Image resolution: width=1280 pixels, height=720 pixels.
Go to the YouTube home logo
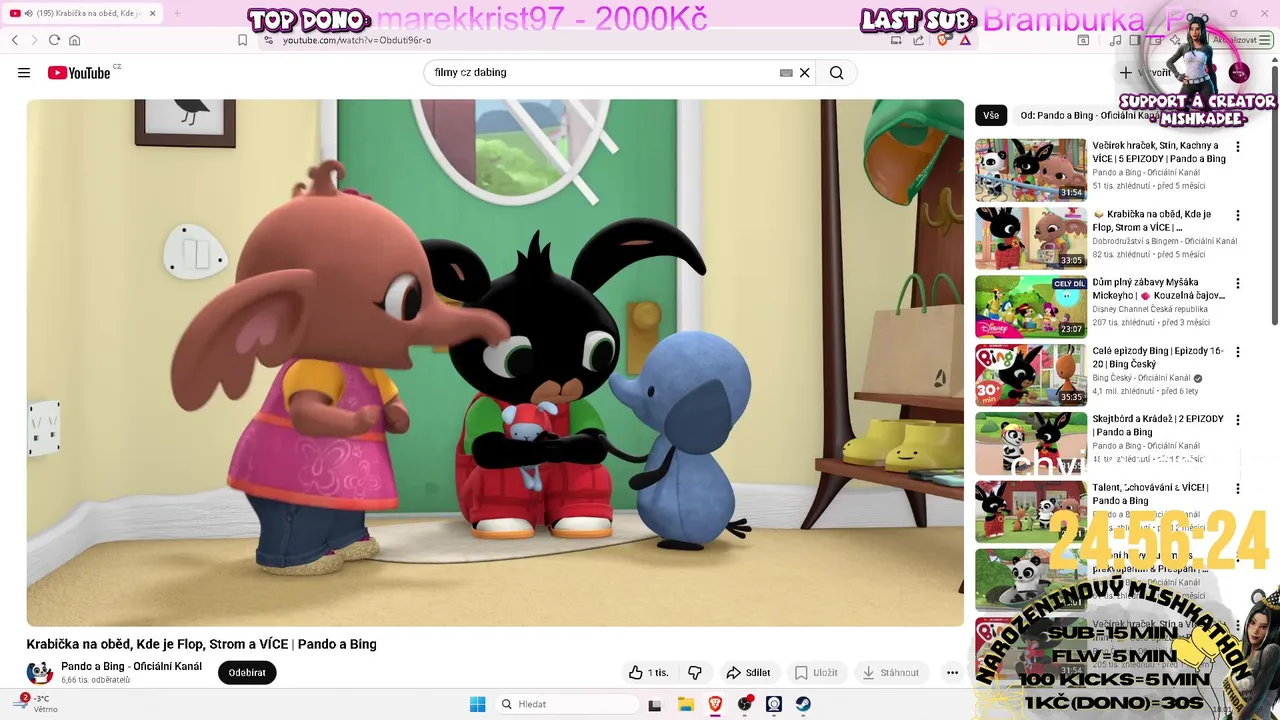click(x=80, y=73)
